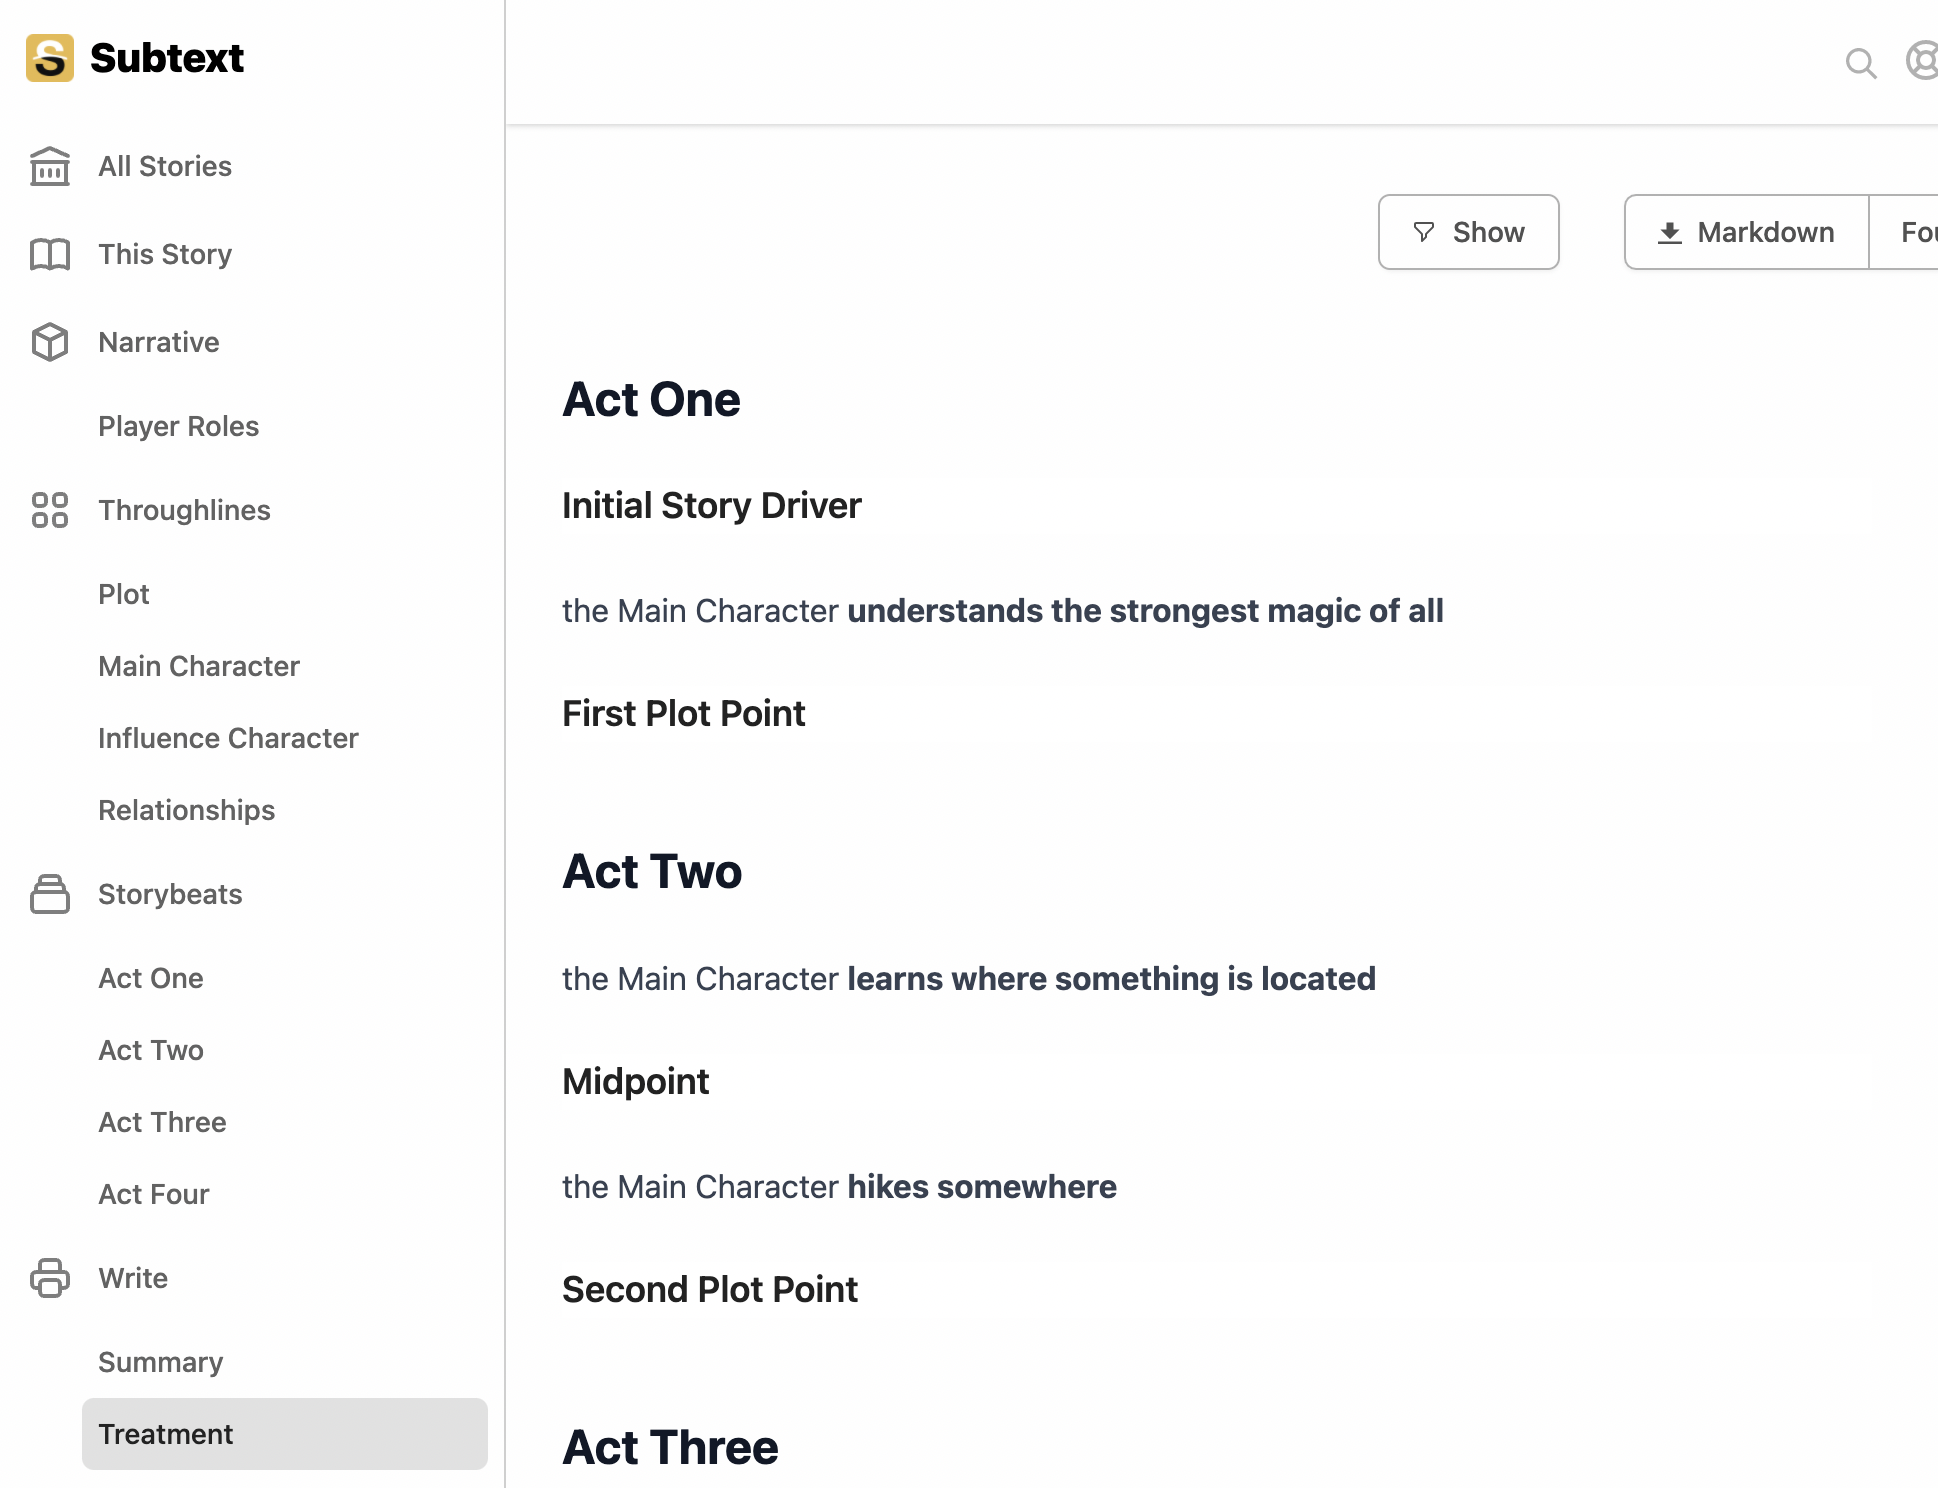
Task: Click the This Story book icon
Action: (x=50, y=254)
